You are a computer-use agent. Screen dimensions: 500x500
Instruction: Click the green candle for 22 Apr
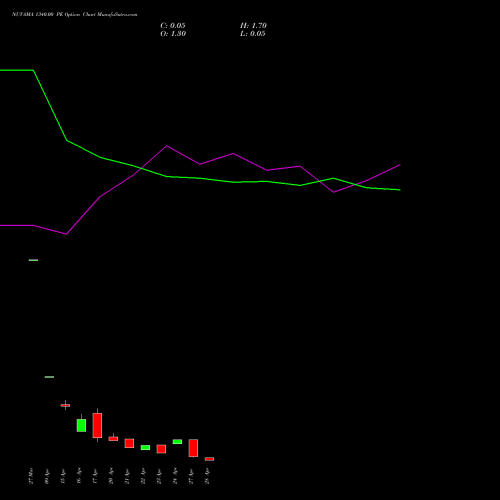[145, 447]
